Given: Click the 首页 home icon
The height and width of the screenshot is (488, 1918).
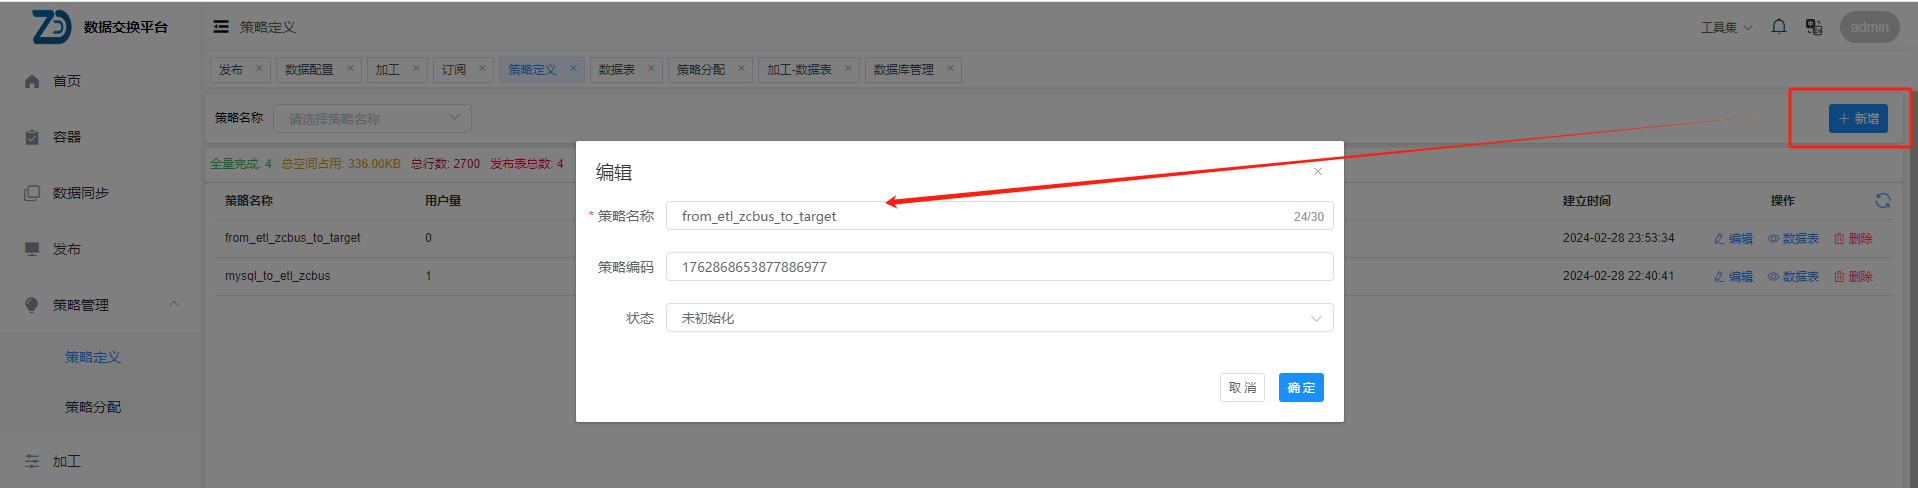Looking at the screenshot, I should [32, 81].
